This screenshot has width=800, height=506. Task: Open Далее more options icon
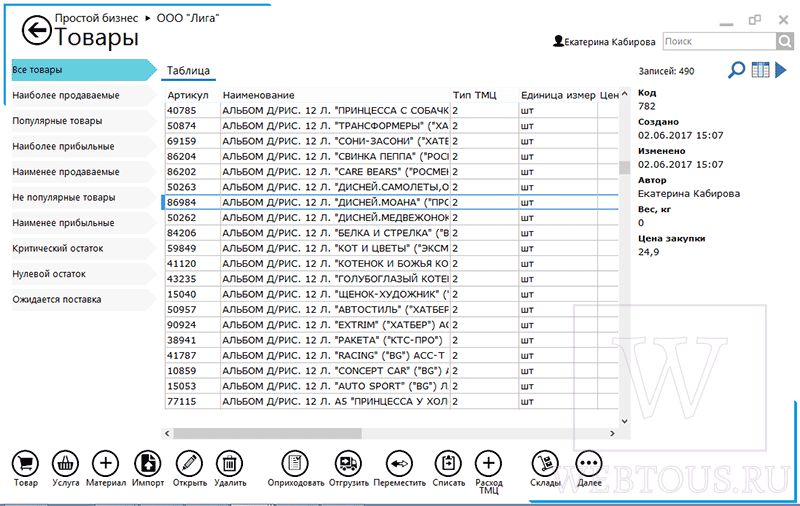[x=589, y=464]
